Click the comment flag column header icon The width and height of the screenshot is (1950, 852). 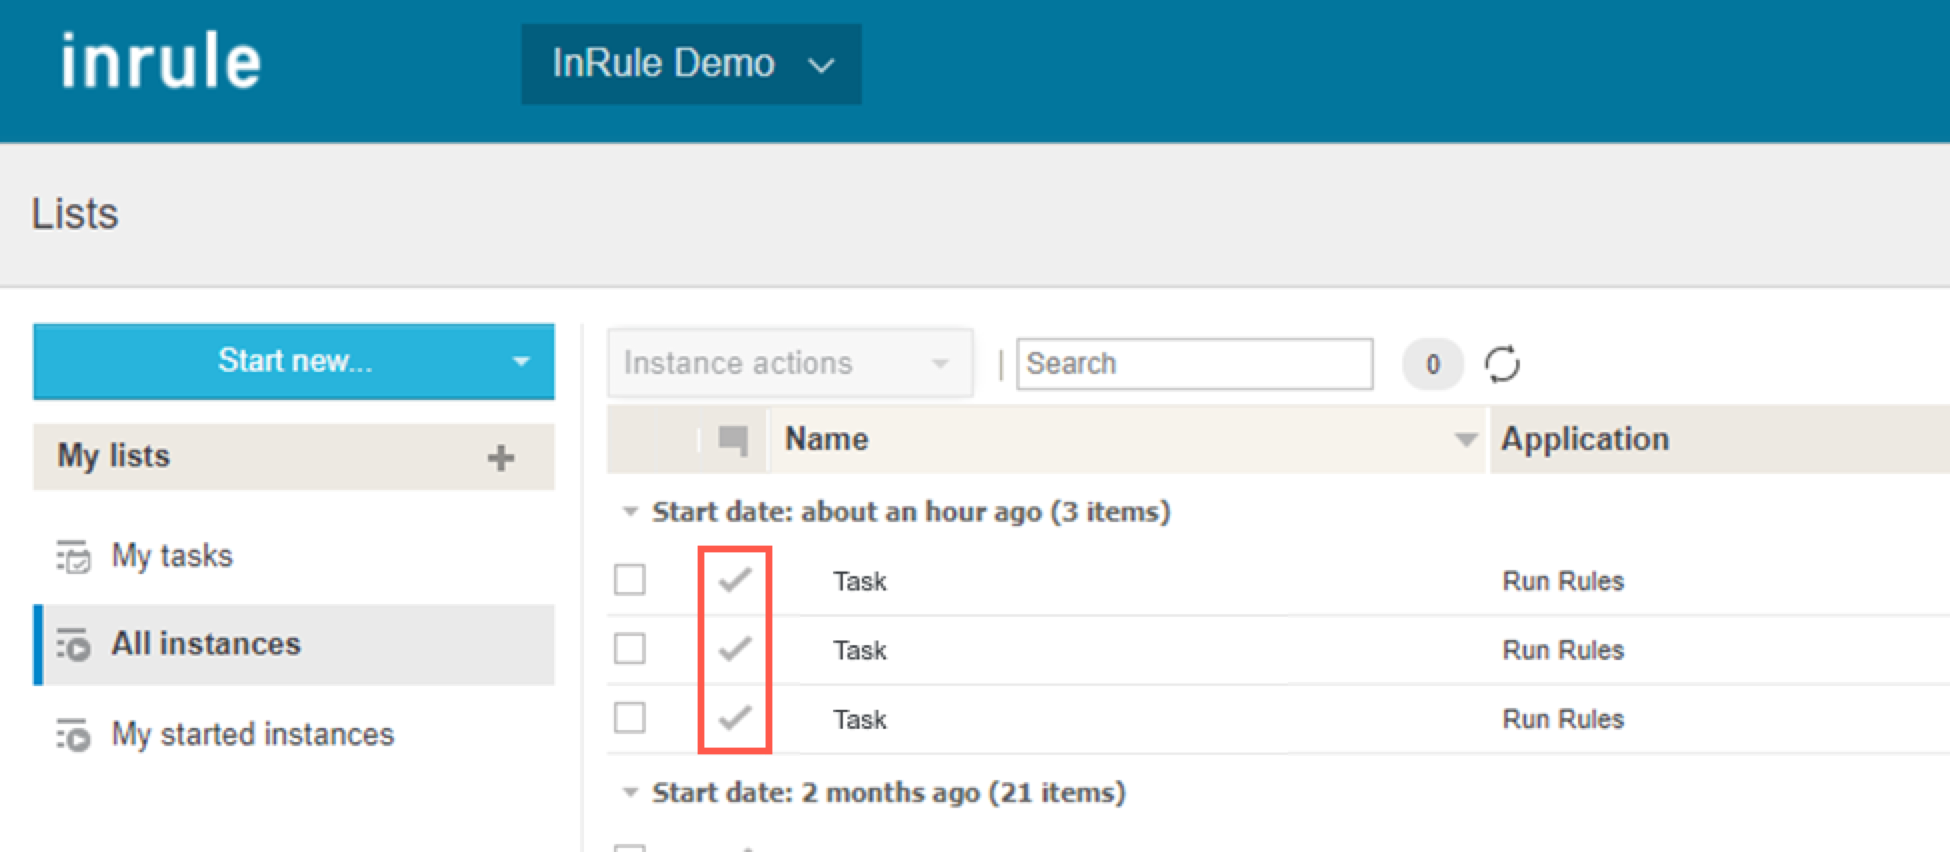point(733,439)
